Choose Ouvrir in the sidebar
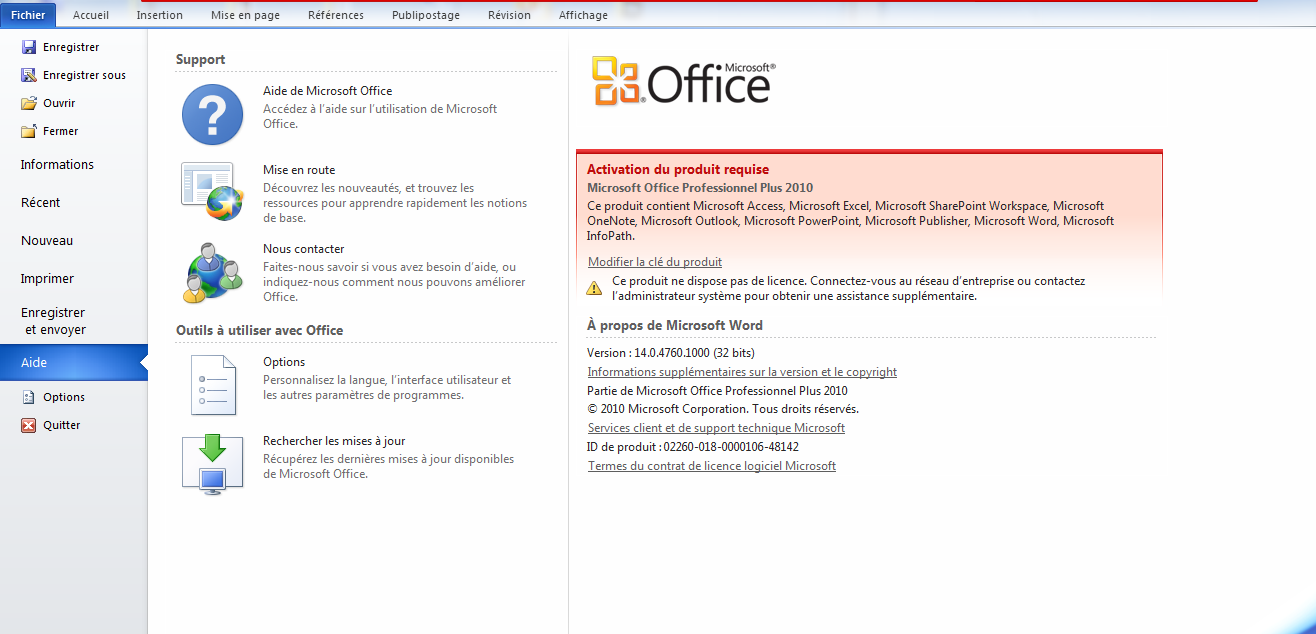Screen dimensions: 1316x634 [59, 103]
